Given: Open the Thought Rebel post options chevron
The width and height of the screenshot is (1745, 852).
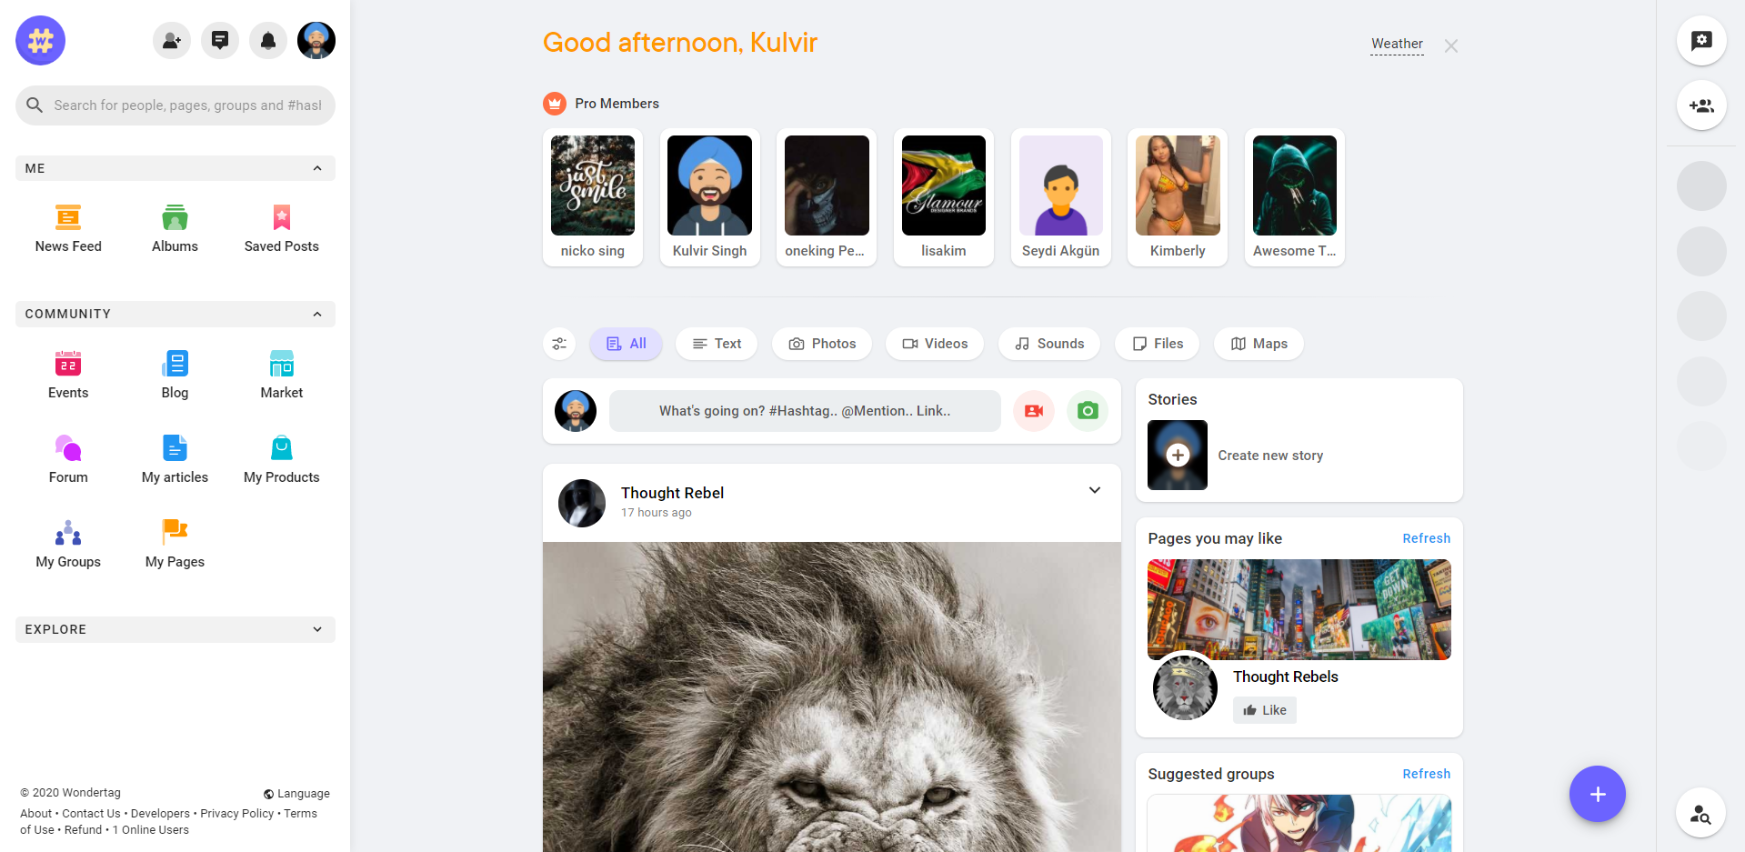Looking at the screenshot, I should 1095,490.
